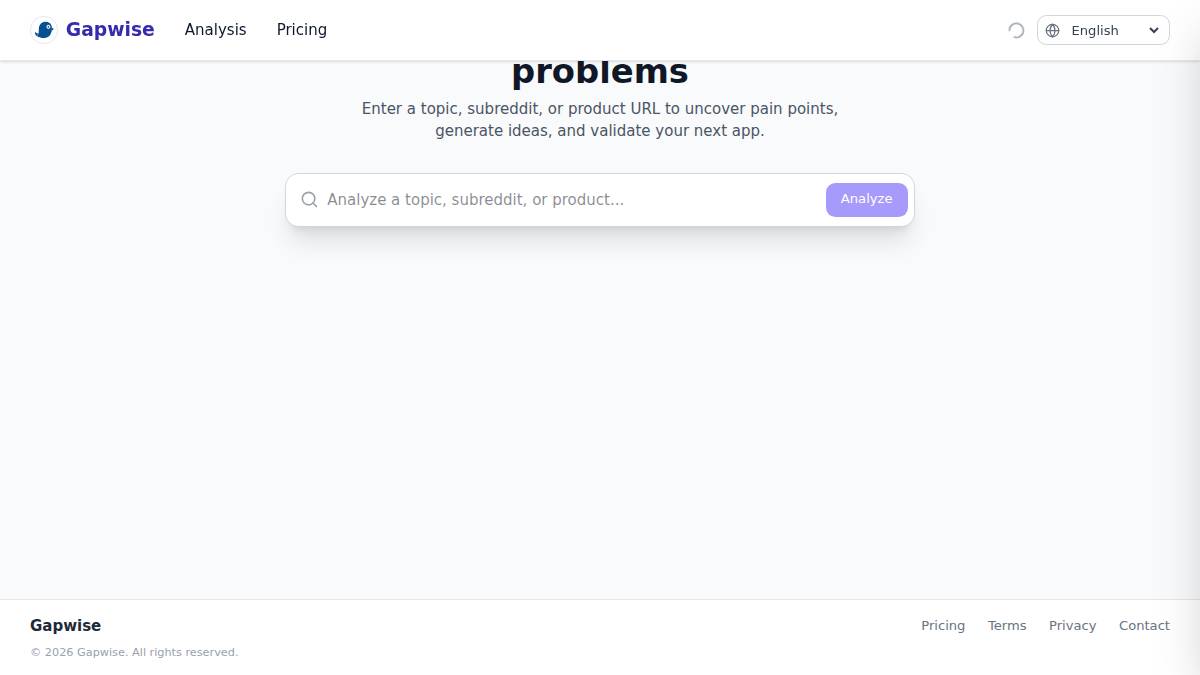Click the magnifying glass search icon

(310, 200)
